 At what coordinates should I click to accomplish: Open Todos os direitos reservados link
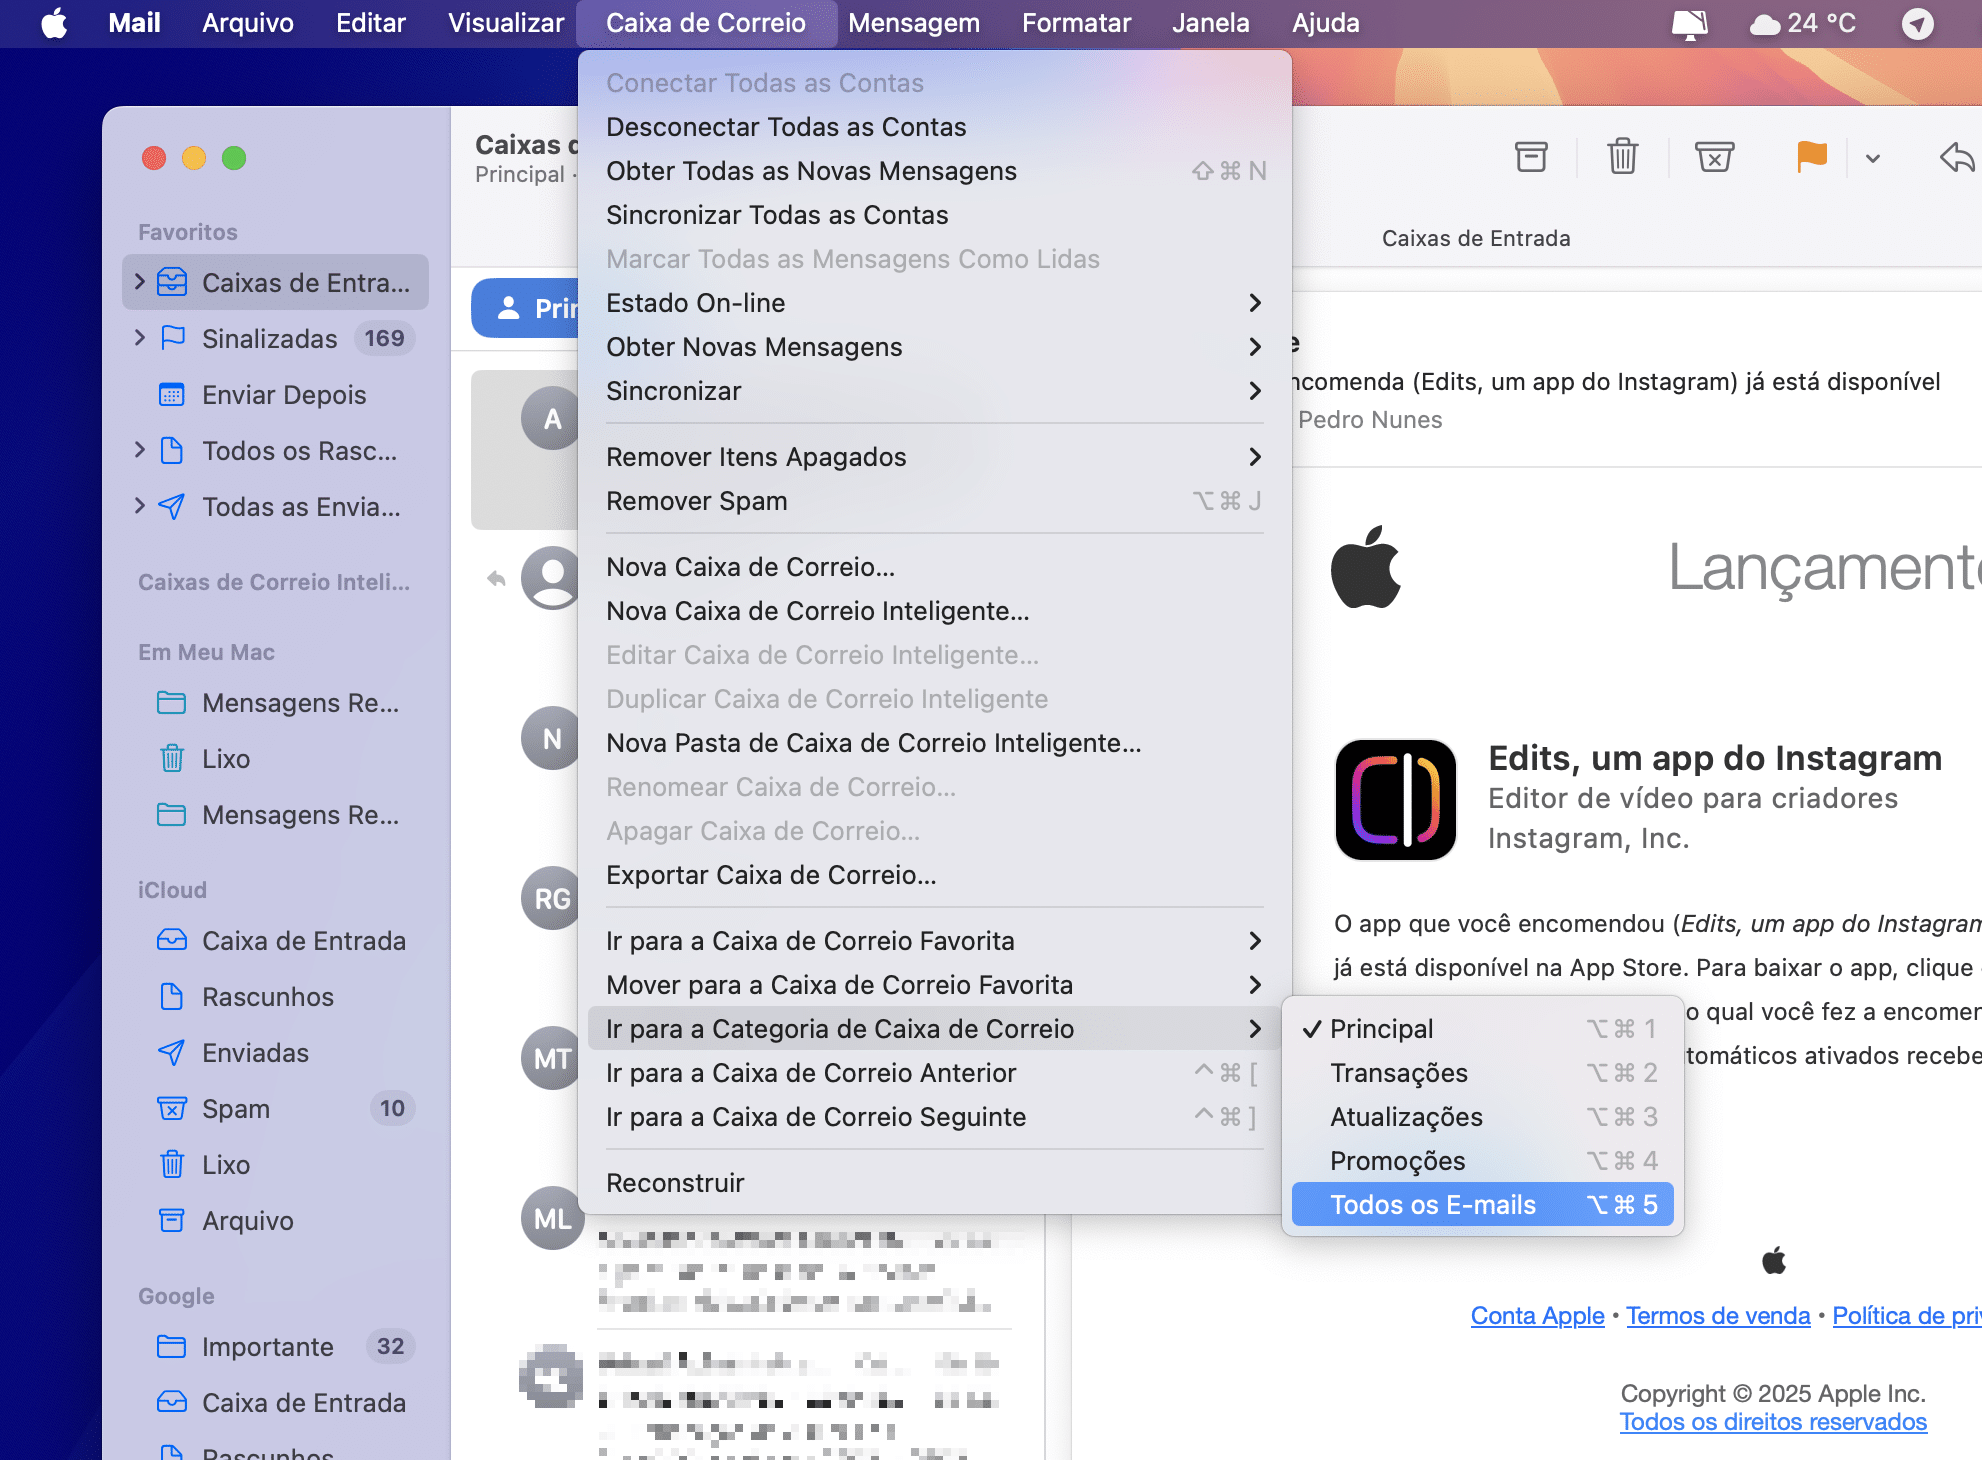tap(1773, 1422)
